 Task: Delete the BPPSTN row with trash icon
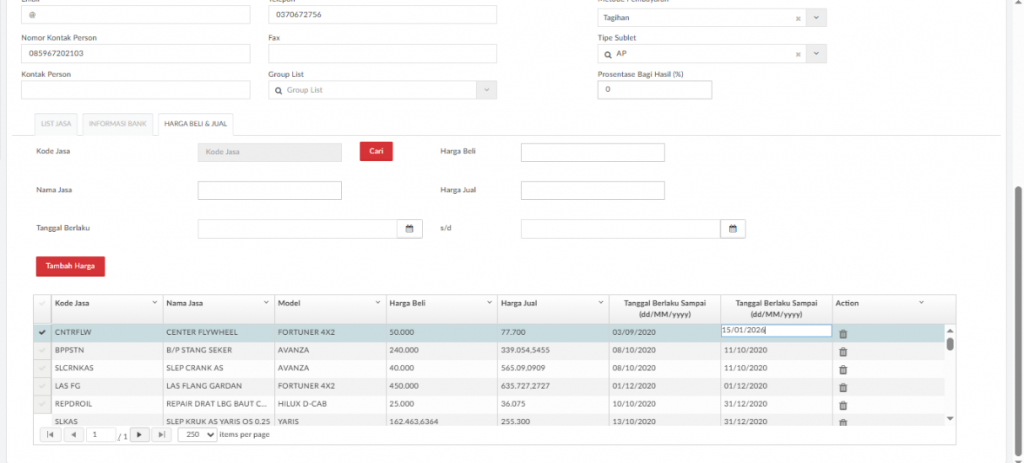[842, 351]
